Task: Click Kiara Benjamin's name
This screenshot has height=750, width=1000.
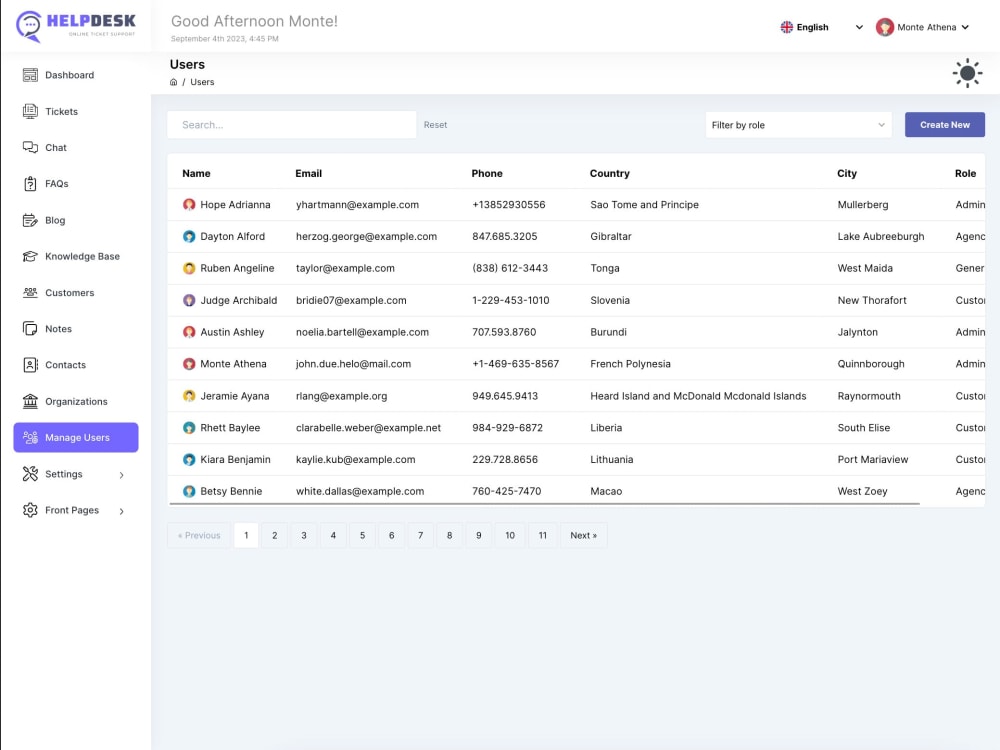Action: pos(235,459)
